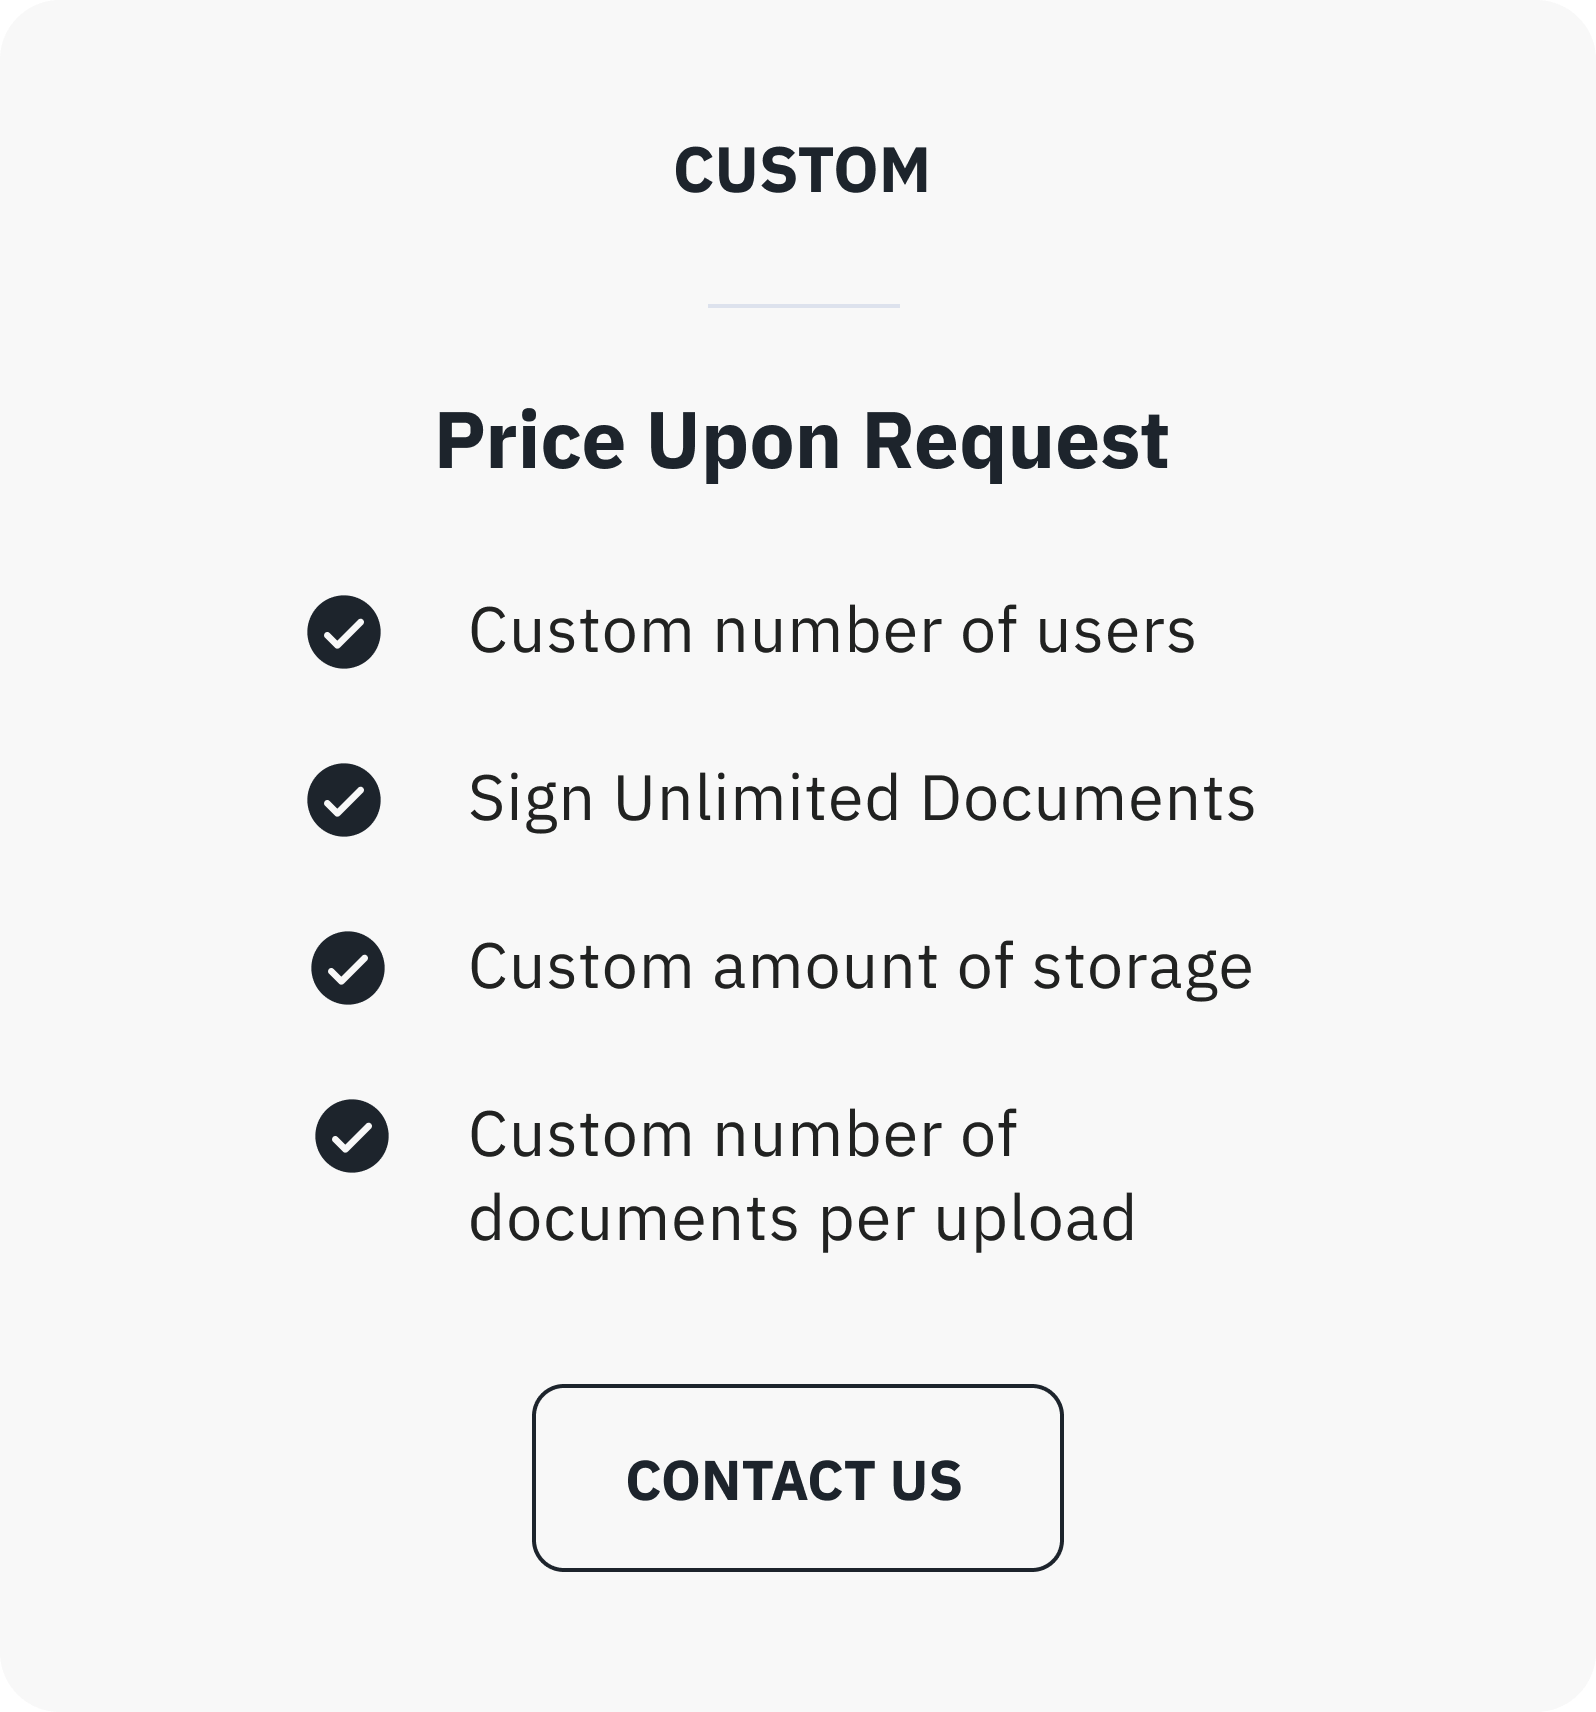
Task: Click the 'Custom number of users' feature text
Action: point(832,631)
